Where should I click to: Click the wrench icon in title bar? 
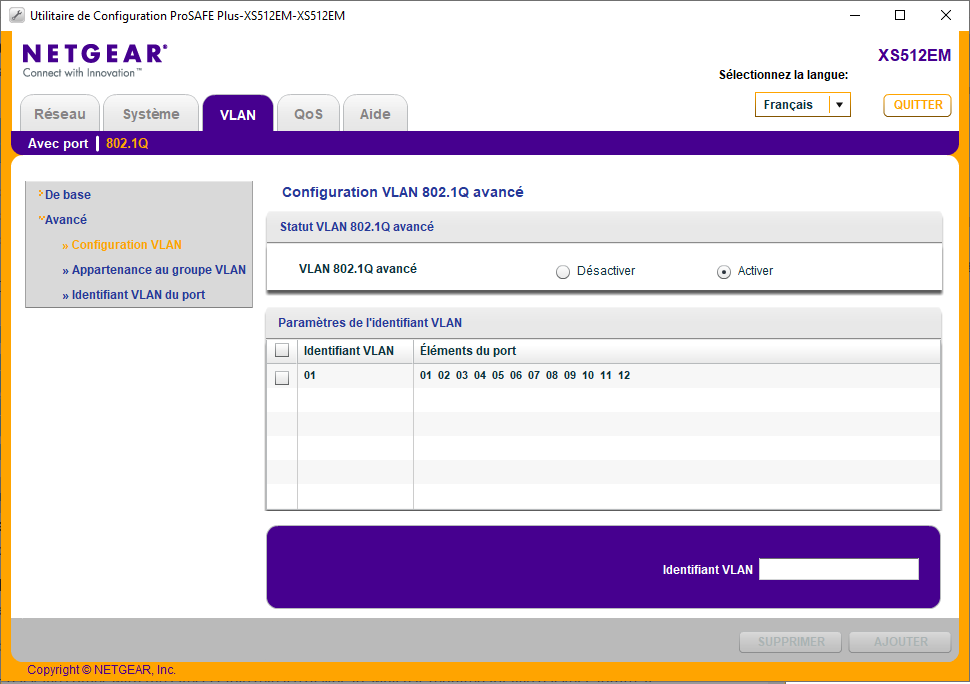coord(16,16)
